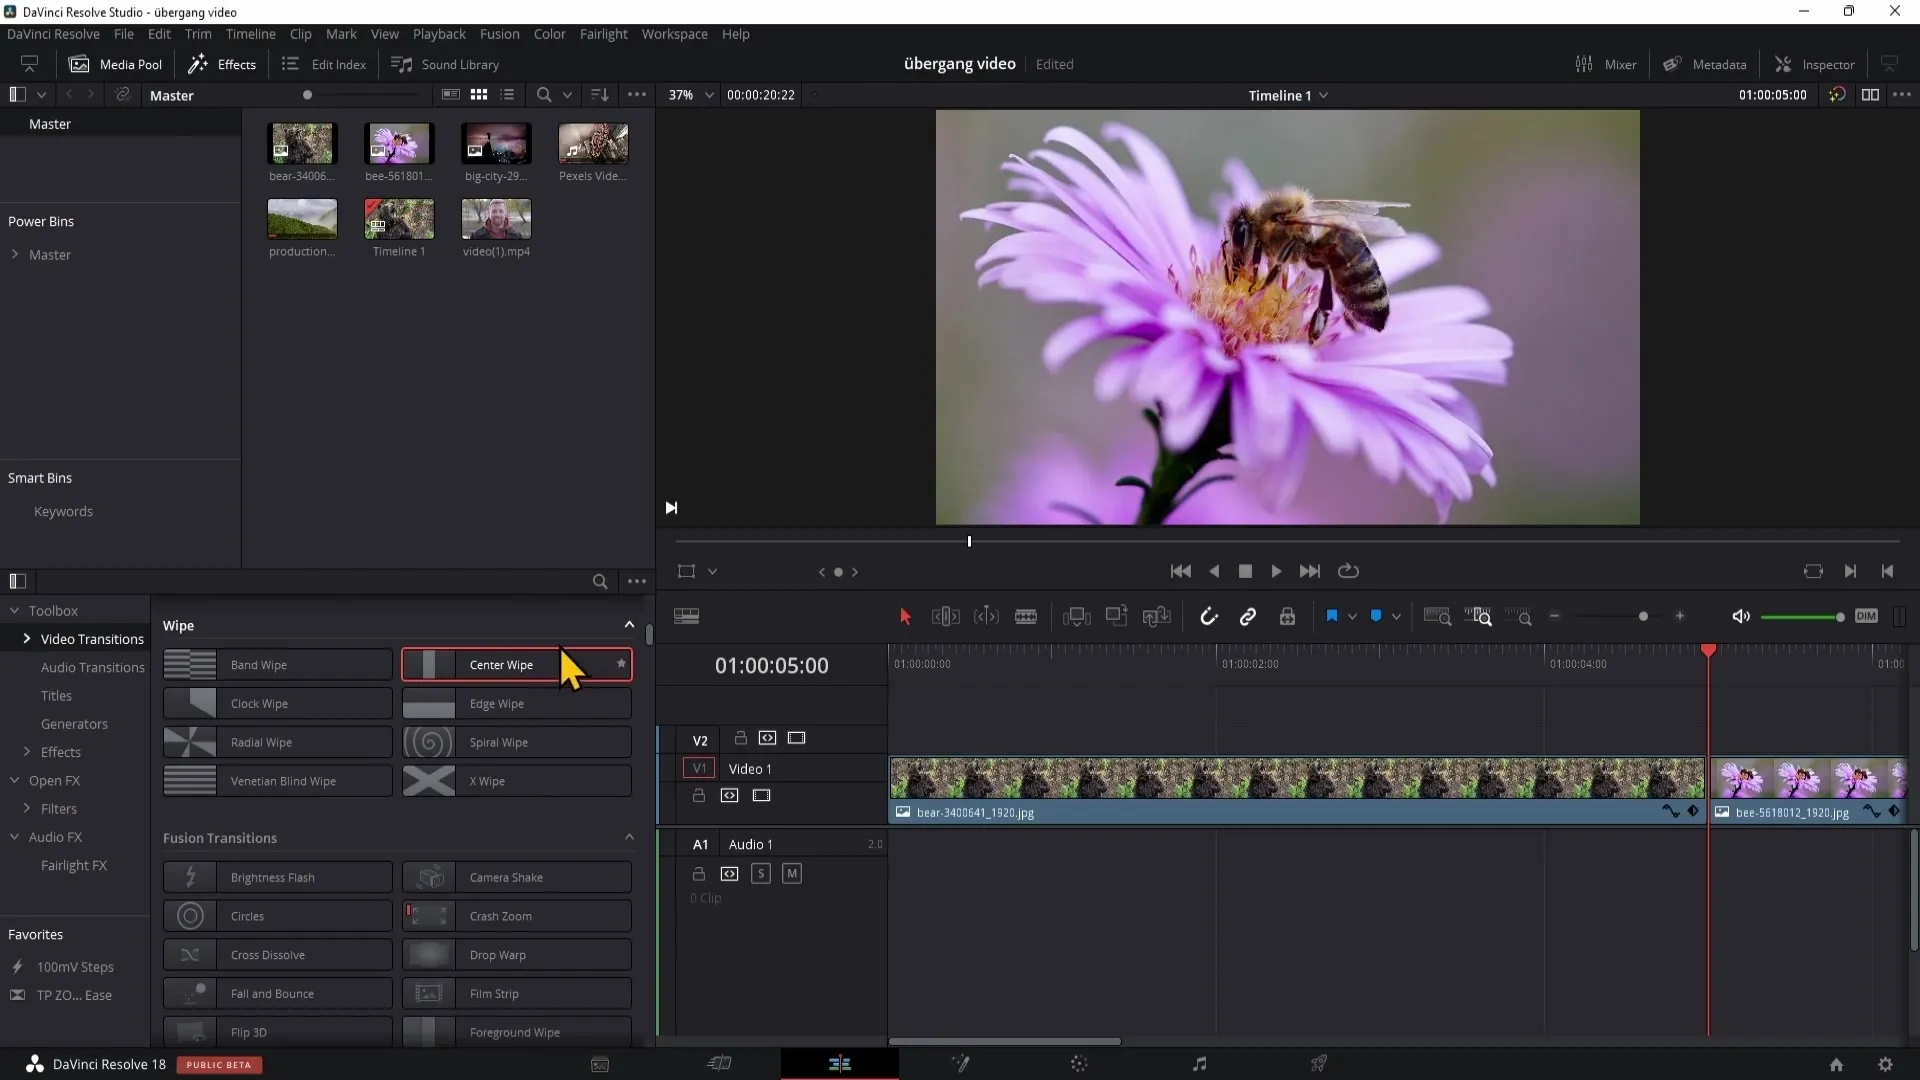
Task: Click the Snapping magnet icon in timeline
Action: tap(1209, 616)
